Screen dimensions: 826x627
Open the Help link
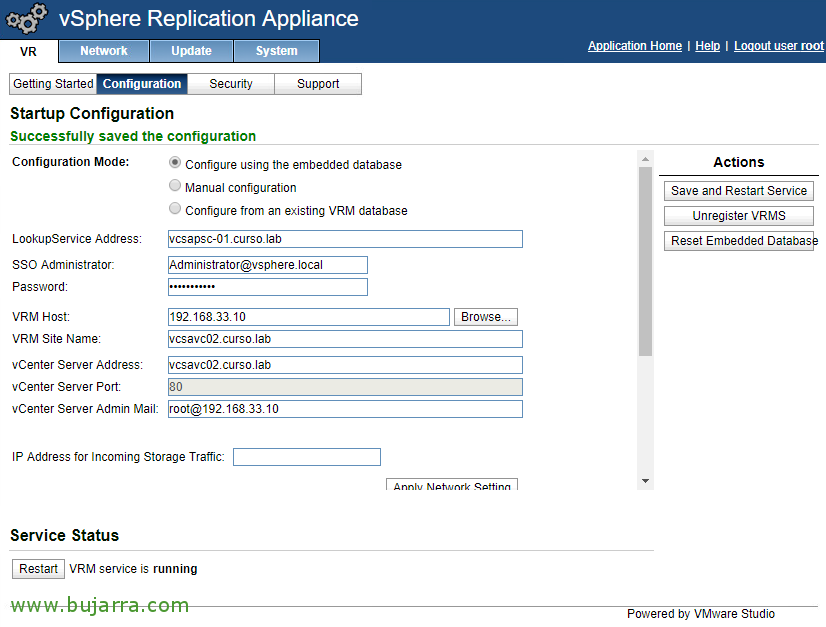click(x=707, y=46)
